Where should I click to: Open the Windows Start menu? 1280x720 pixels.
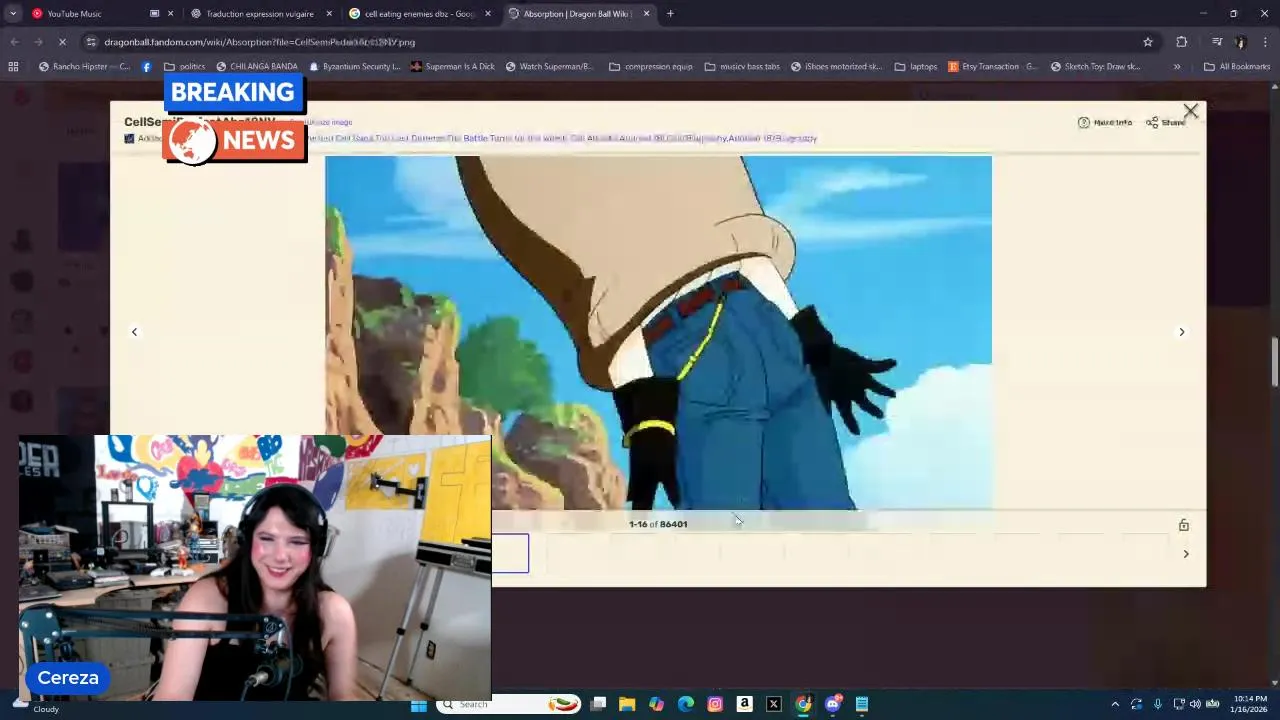click(419, 705)
